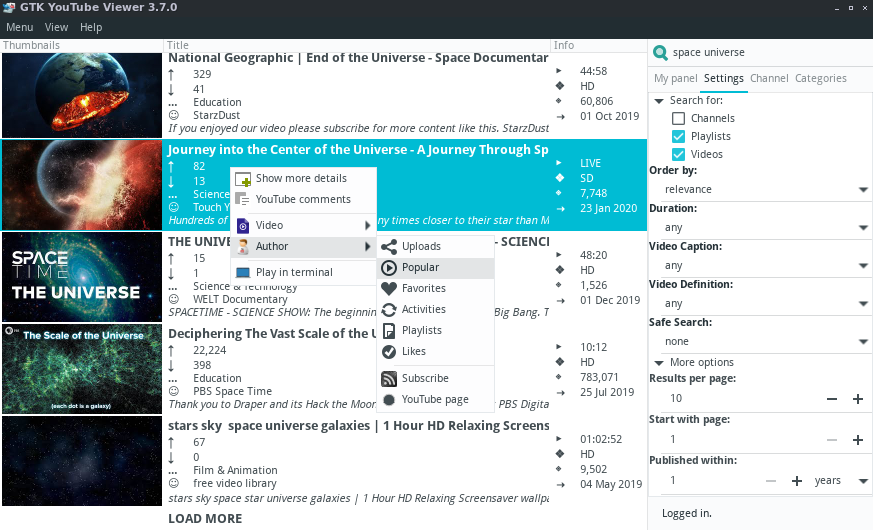The image size is (873, 530).
Task: Select the stars sky galaxies thumbnail
Action: (82, 461)
